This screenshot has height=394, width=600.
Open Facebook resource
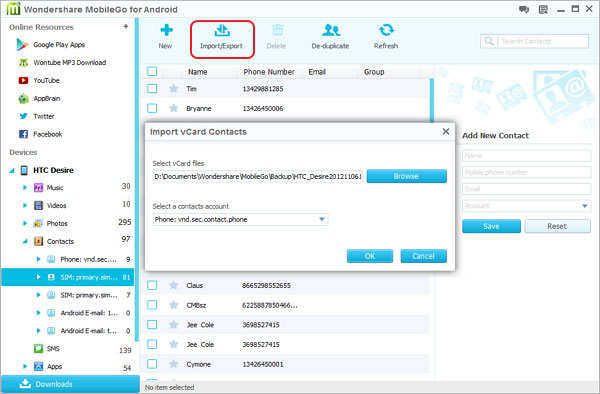point(40,134)
